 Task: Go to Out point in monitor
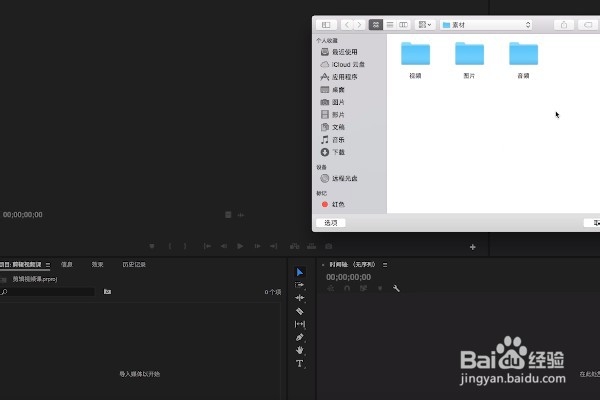coord(274,246)
